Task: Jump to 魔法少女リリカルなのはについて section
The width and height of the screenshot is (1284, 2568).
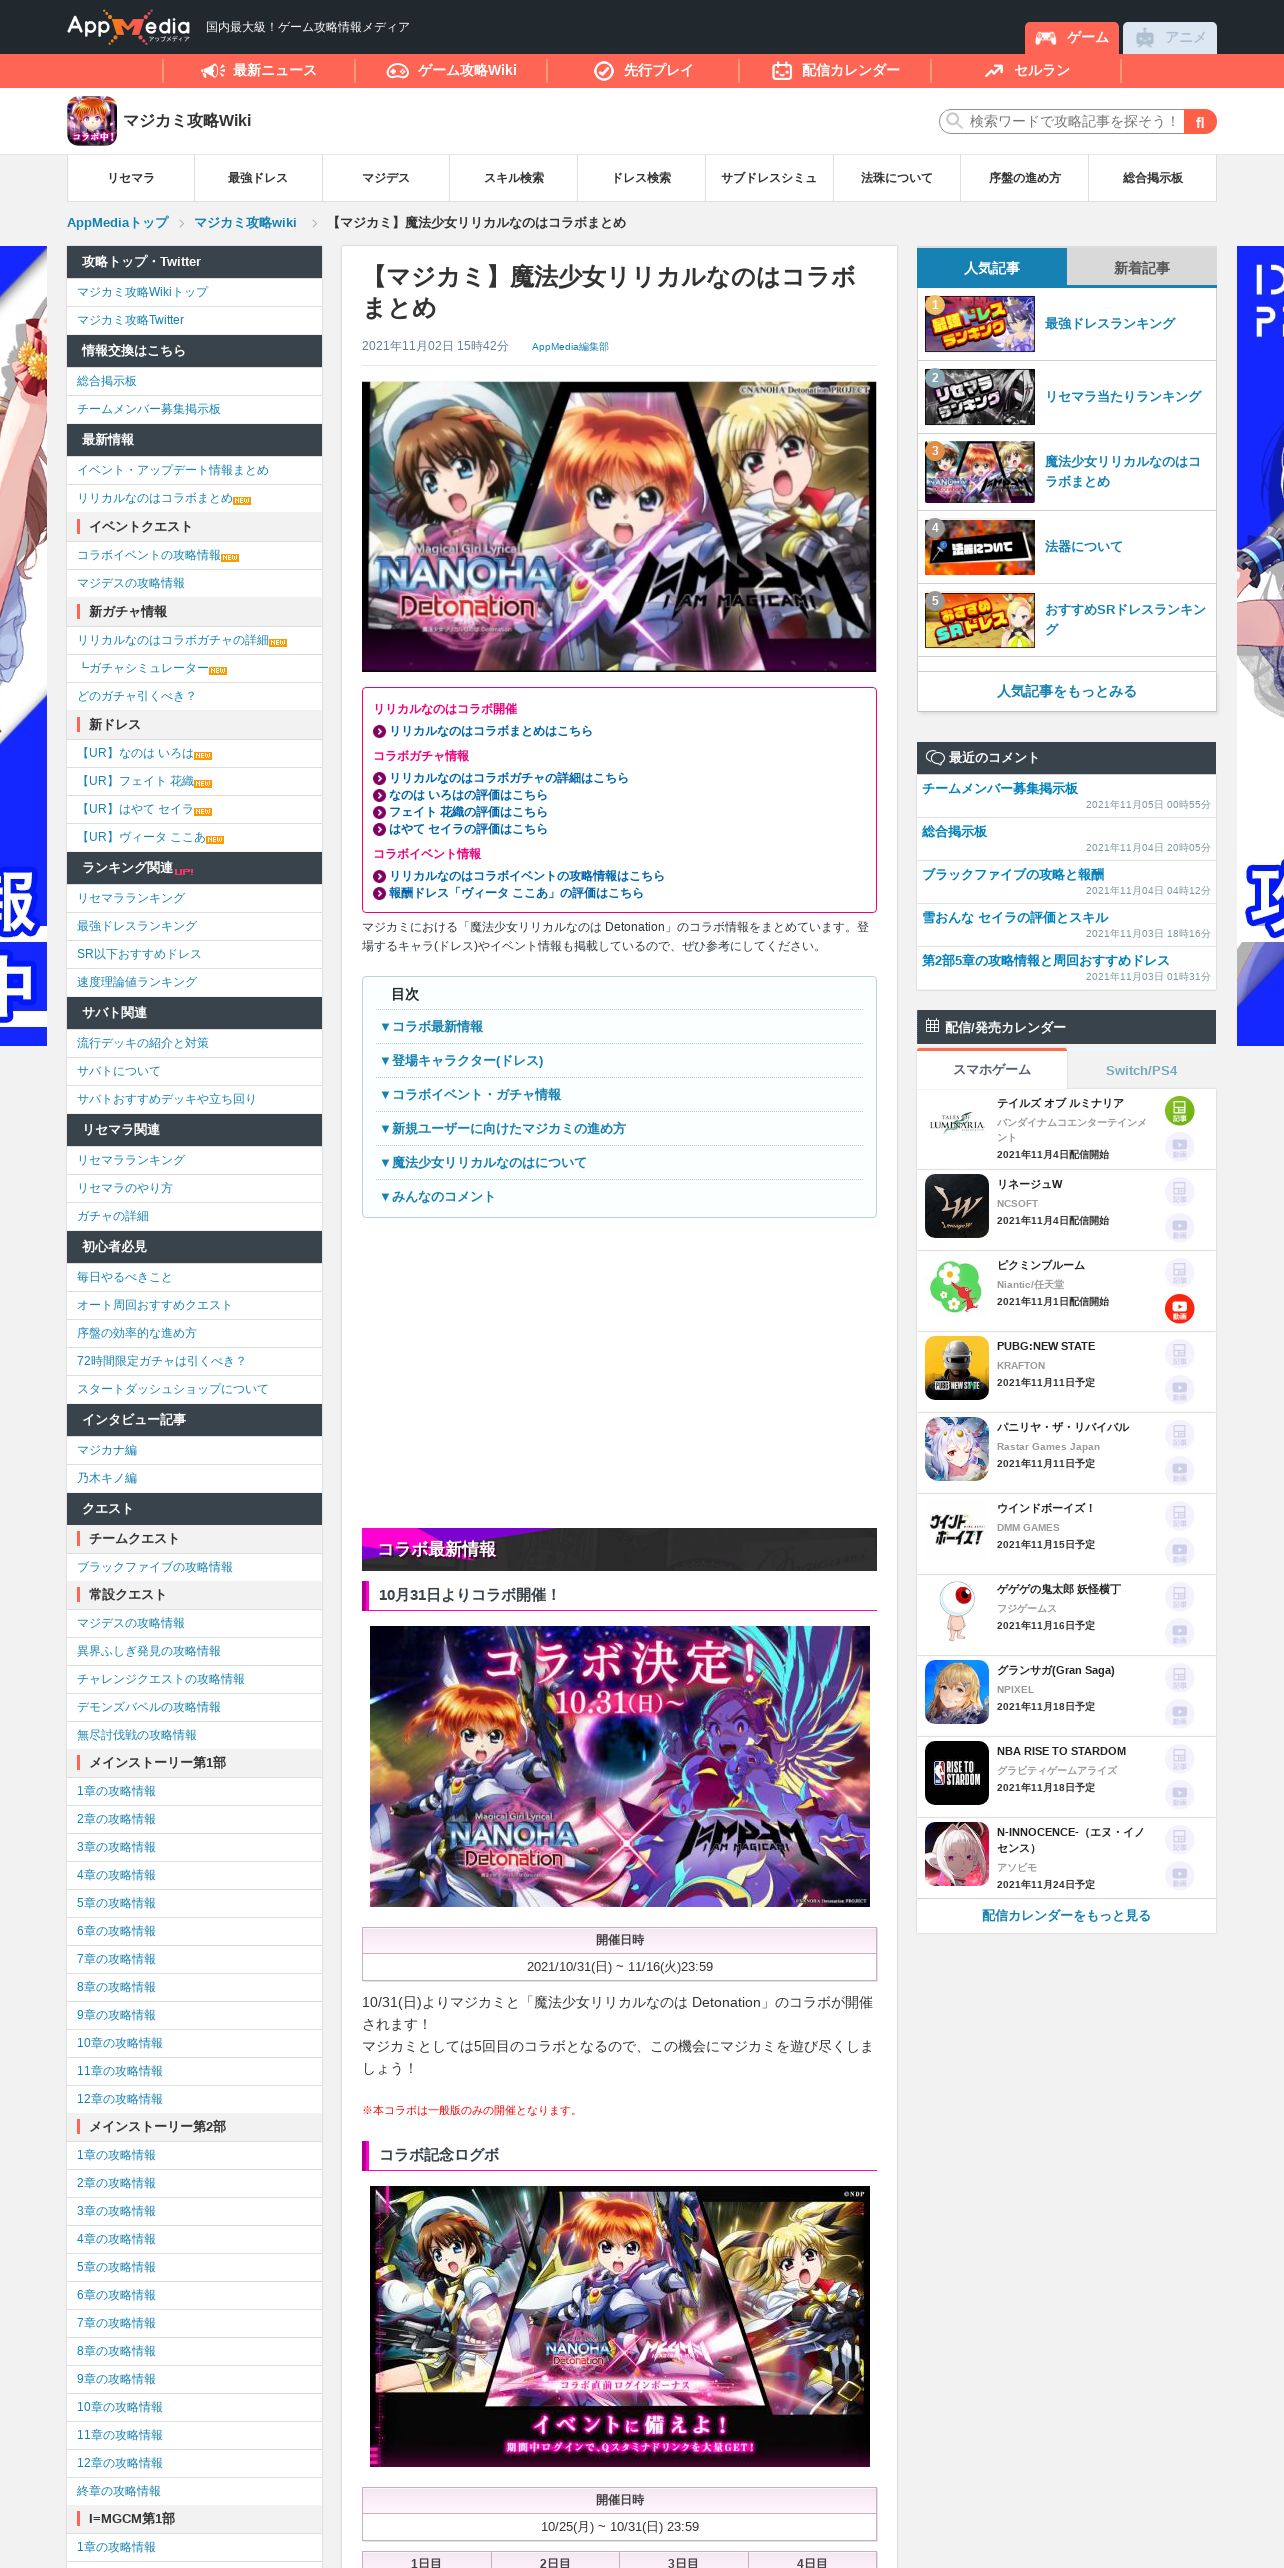Action: [x=483, y=1163]
